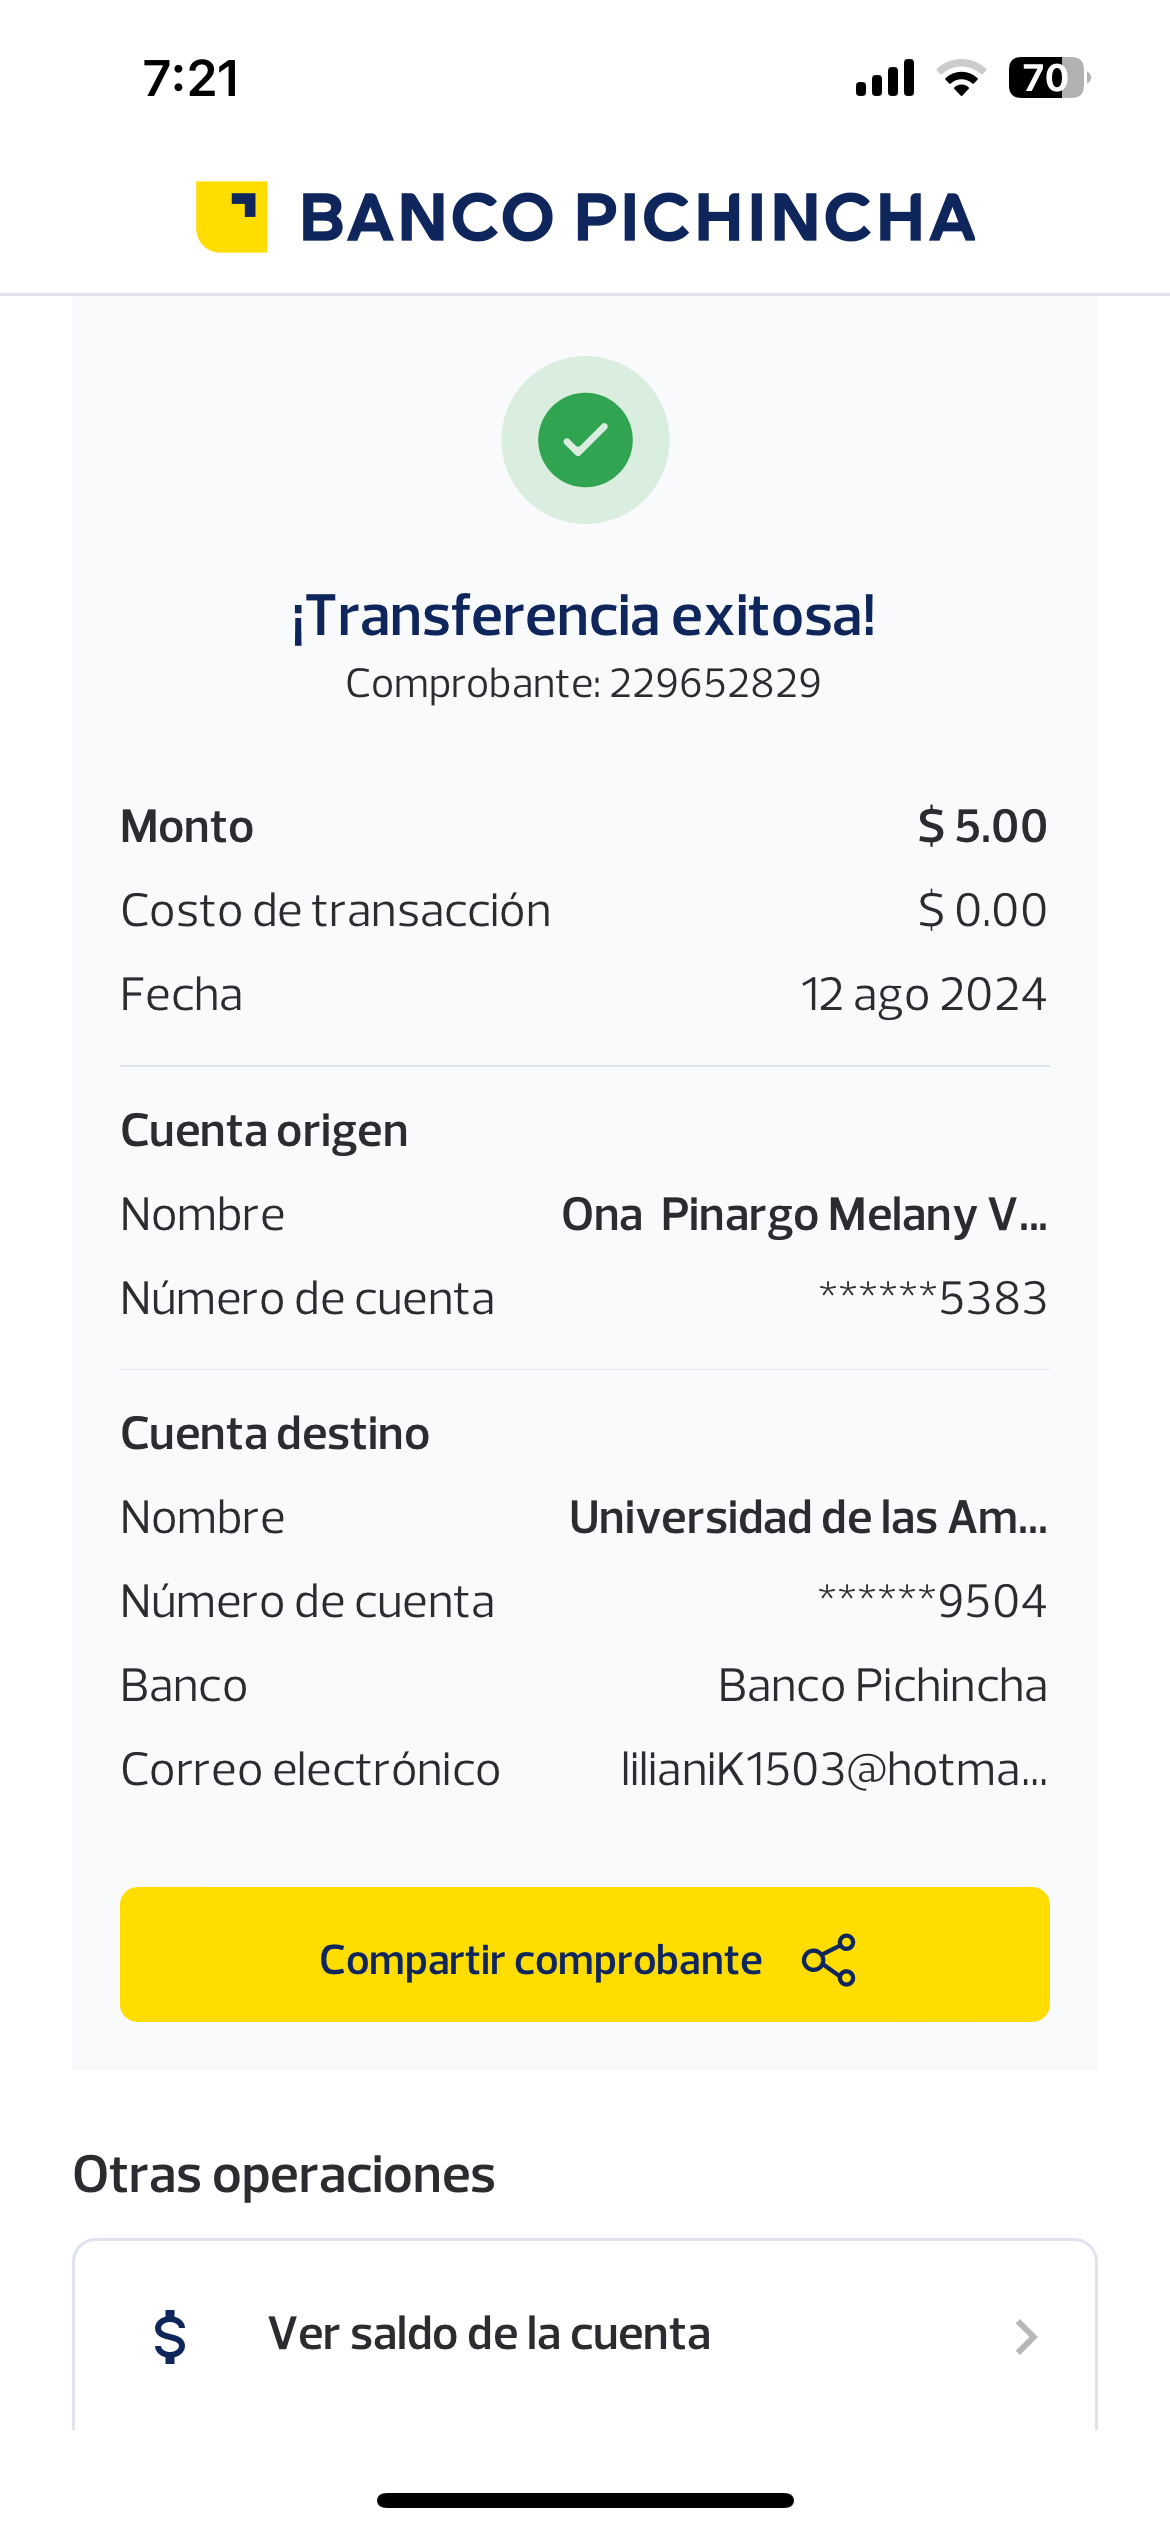Tap the truncated Universidad de las Am... name
This screenshot has height=2532, width=1170.
point(808,1518)
